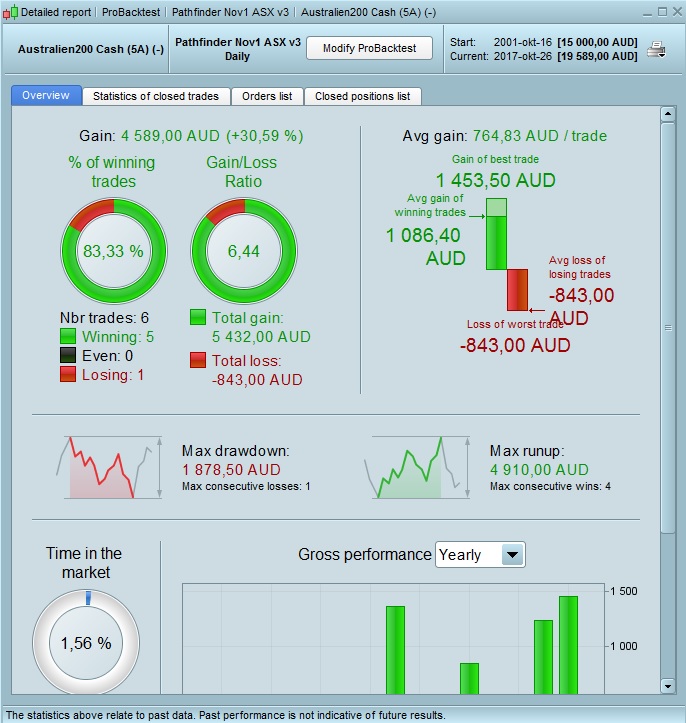This screenshot has height=723, width=686.
Task: Click the max drawdown chart thumbnail
Action: coord(109,467)
